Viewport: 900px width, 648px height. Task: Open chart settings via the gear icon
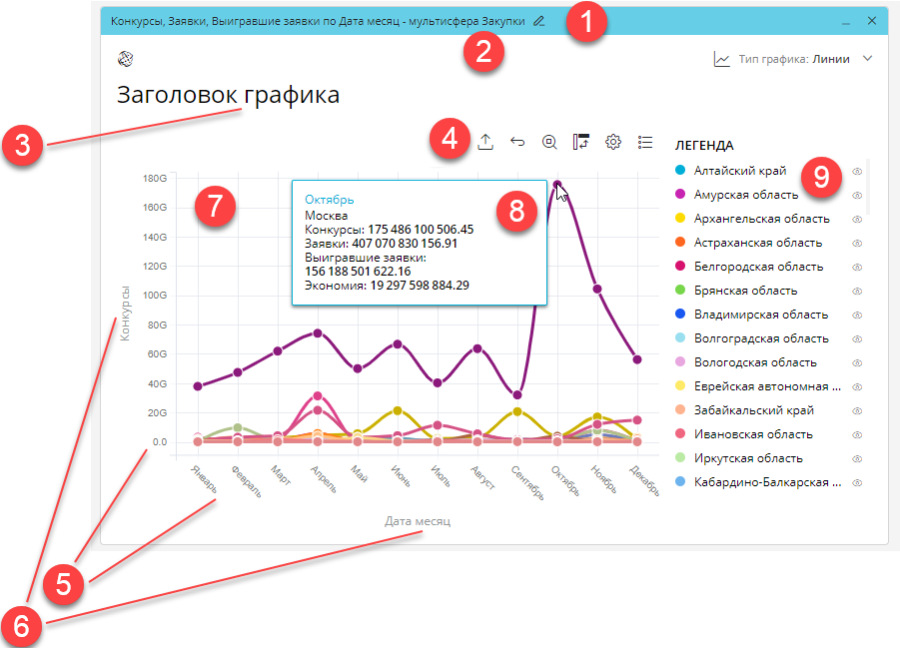(x=614, y=142)
